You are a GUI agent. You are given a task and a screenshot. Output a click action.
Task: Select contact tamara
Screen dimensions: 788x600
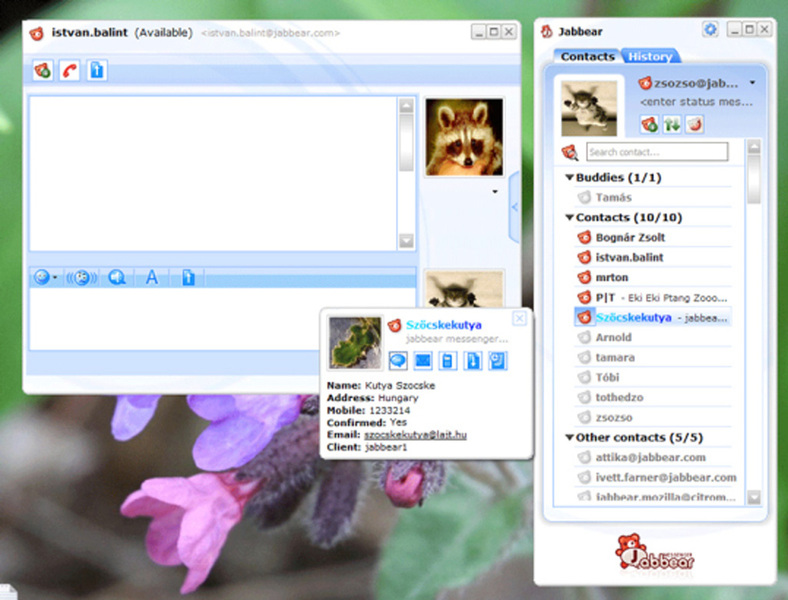[x=653, y=357]
